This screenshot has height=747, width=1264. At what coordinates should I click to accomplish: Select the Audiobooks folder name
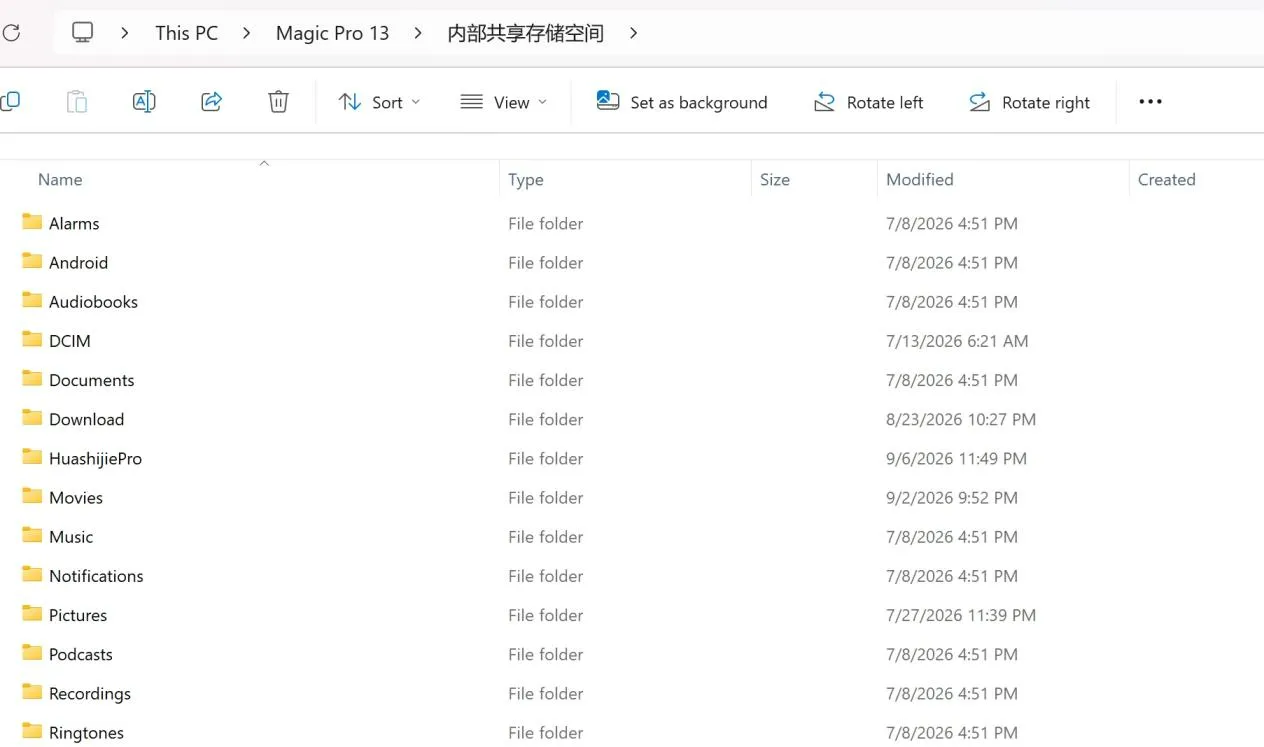point(93,302)
